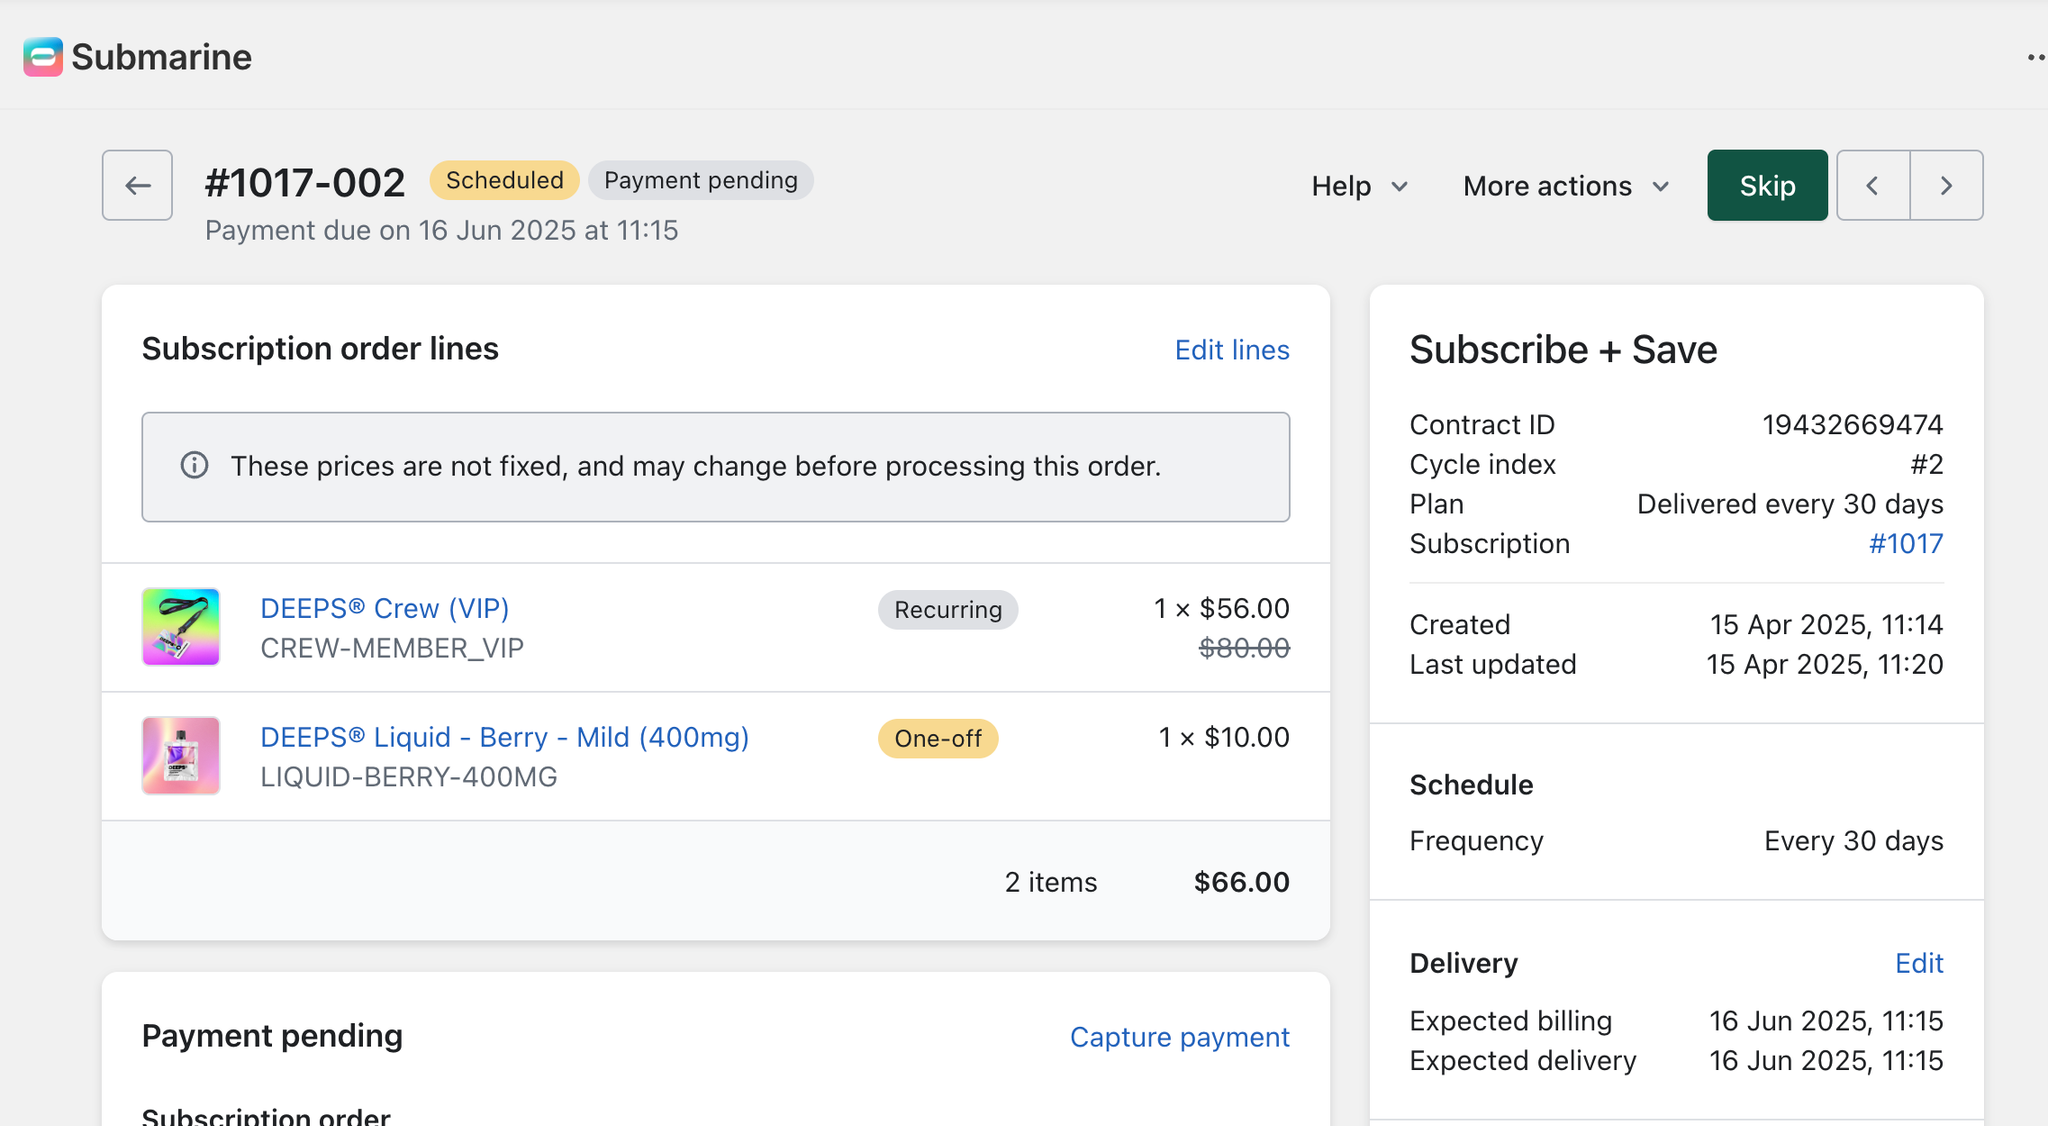Viewport: 2048px width, 1126px height.
Task: Click the Capture payment link
Action: pyautogui.click(x=1179, y=1037)
